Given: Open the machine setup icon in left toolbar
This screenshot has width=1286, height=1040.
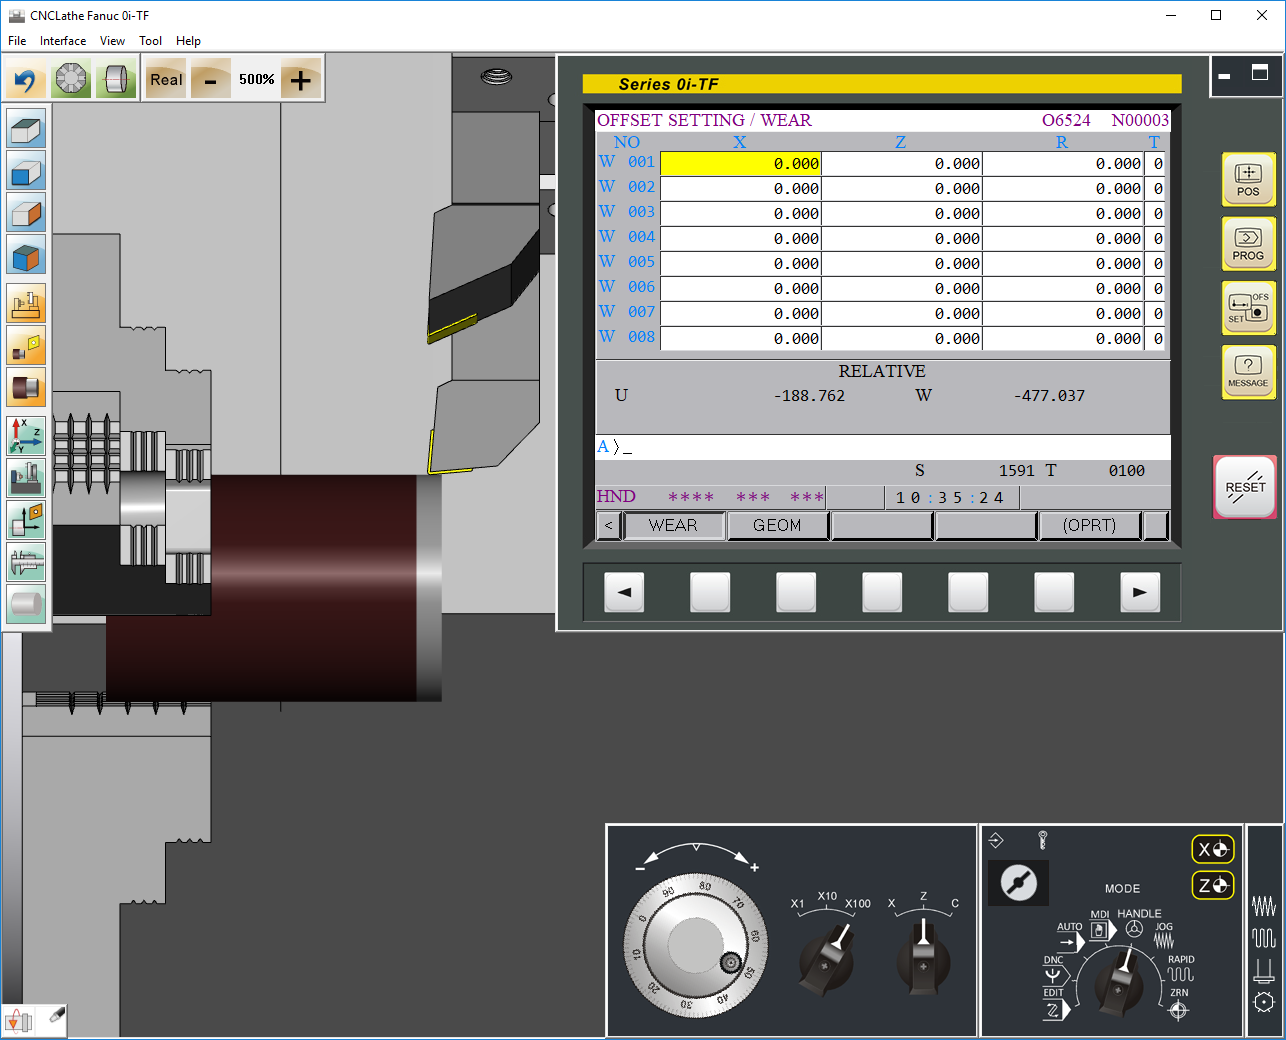Looking at the screenshot, I should (26, 303).
